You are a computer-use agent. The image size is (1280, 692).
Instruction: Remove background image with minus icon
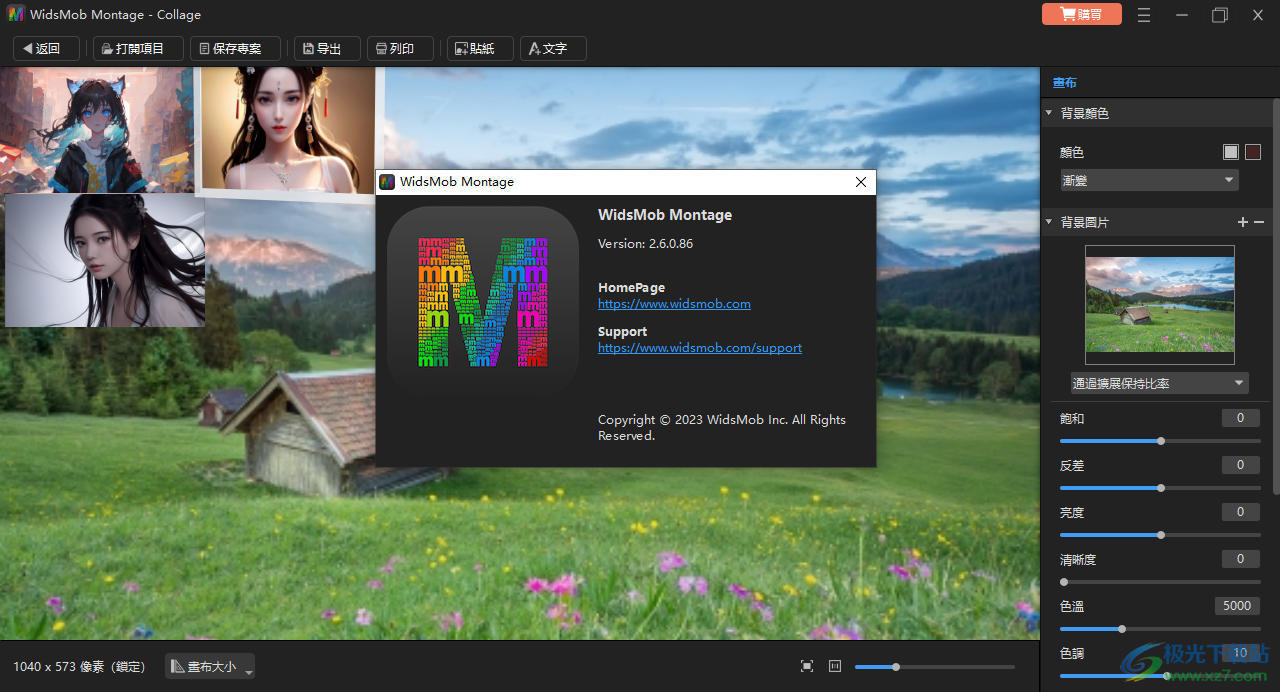[x=1259, y=222]
